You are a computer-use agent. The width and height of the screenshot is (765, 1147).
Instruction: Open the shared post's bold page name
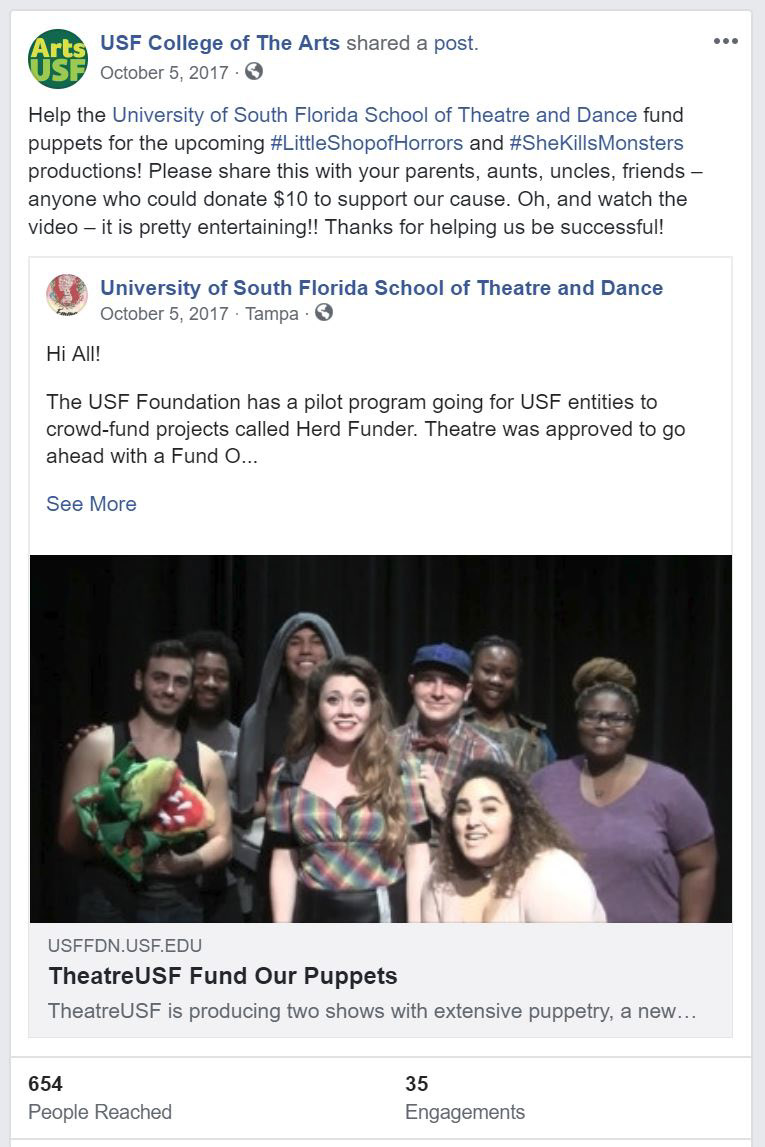tap(381, 288)
